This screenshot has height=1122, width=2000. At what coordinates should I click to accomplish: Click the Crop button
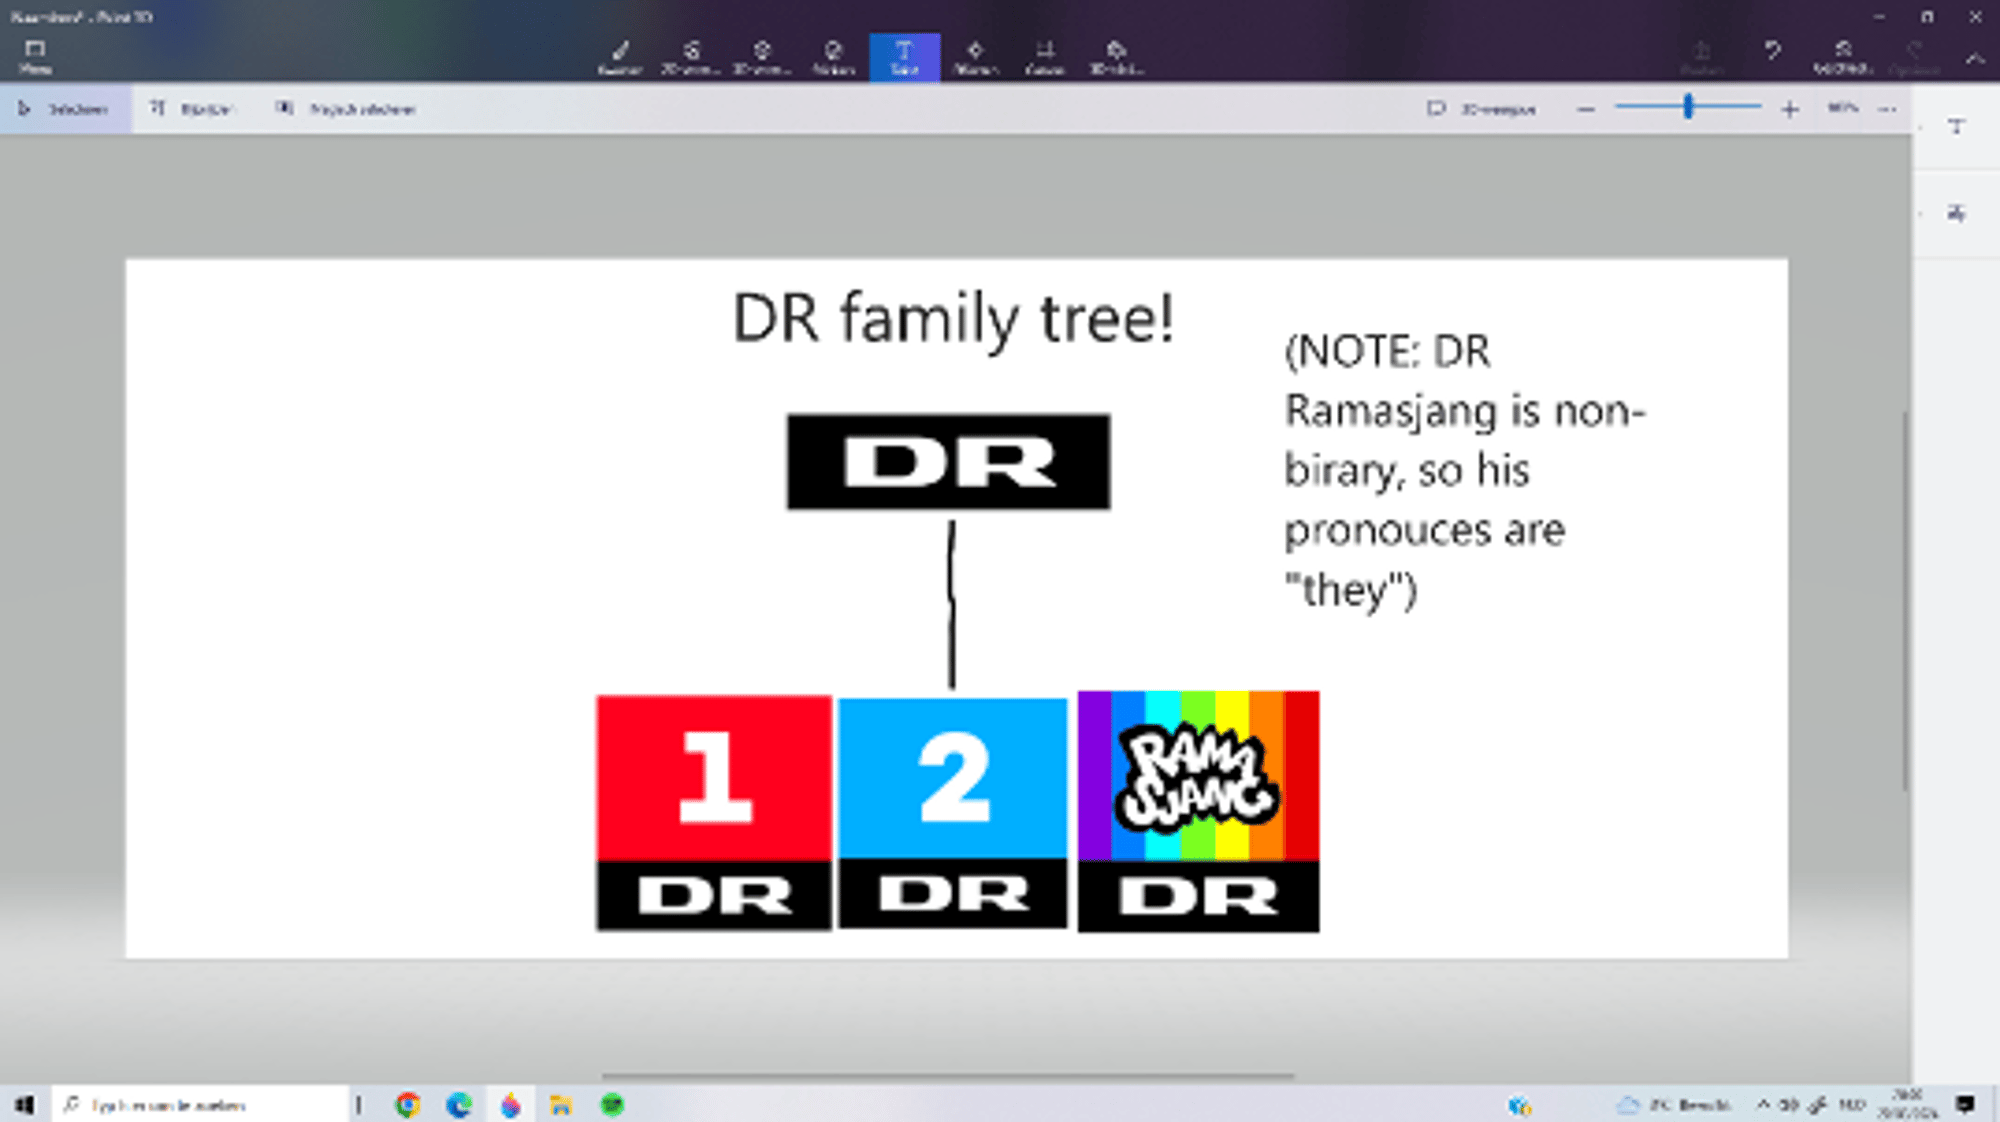(190, 109)
